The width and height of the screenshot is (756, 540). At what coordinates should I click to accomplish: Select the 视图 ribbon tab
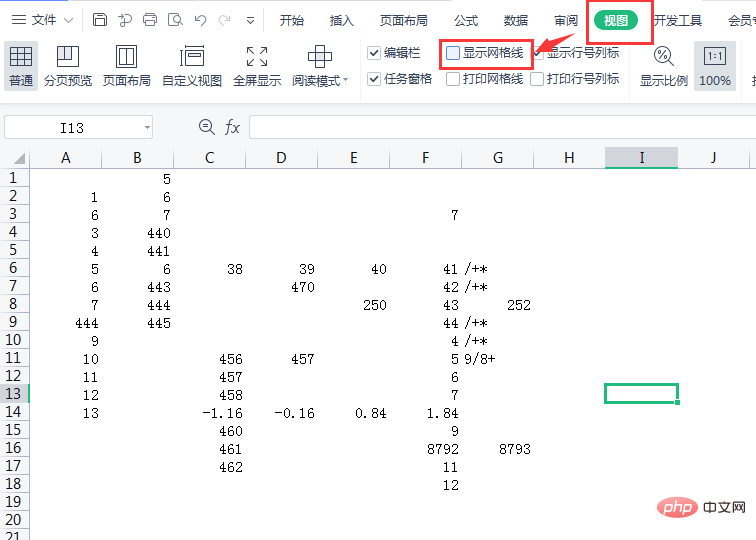click(616, 20)
